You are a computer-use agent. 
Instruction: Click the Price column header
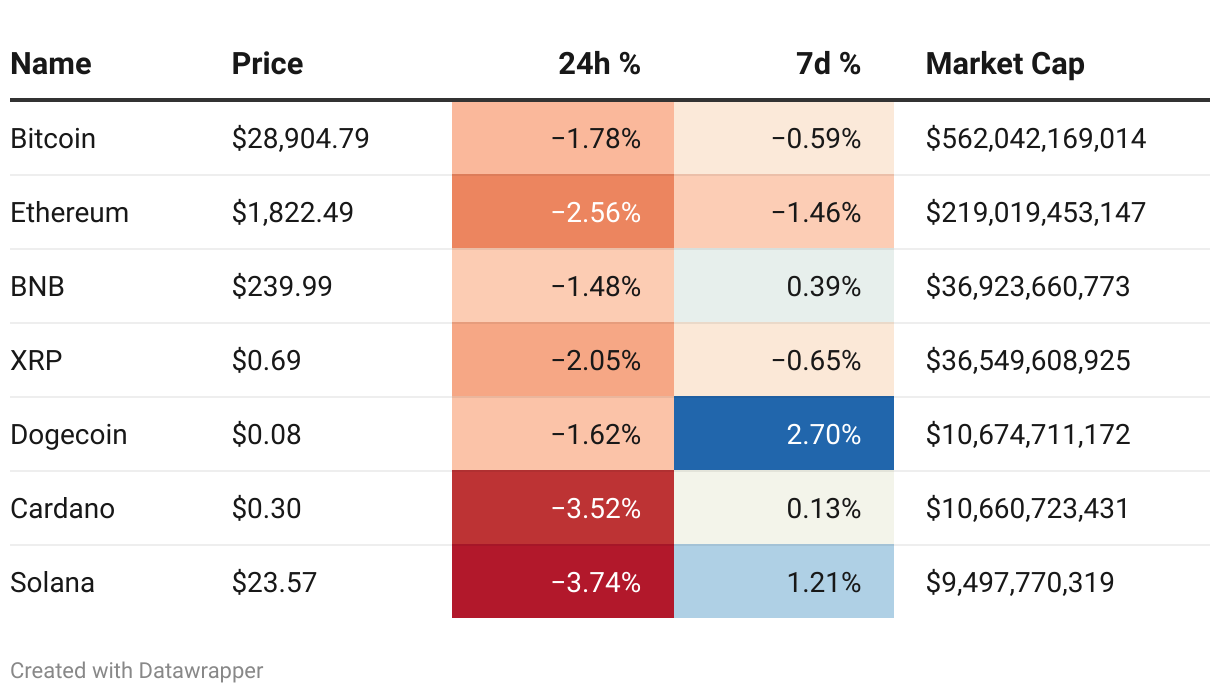[267, 64]
